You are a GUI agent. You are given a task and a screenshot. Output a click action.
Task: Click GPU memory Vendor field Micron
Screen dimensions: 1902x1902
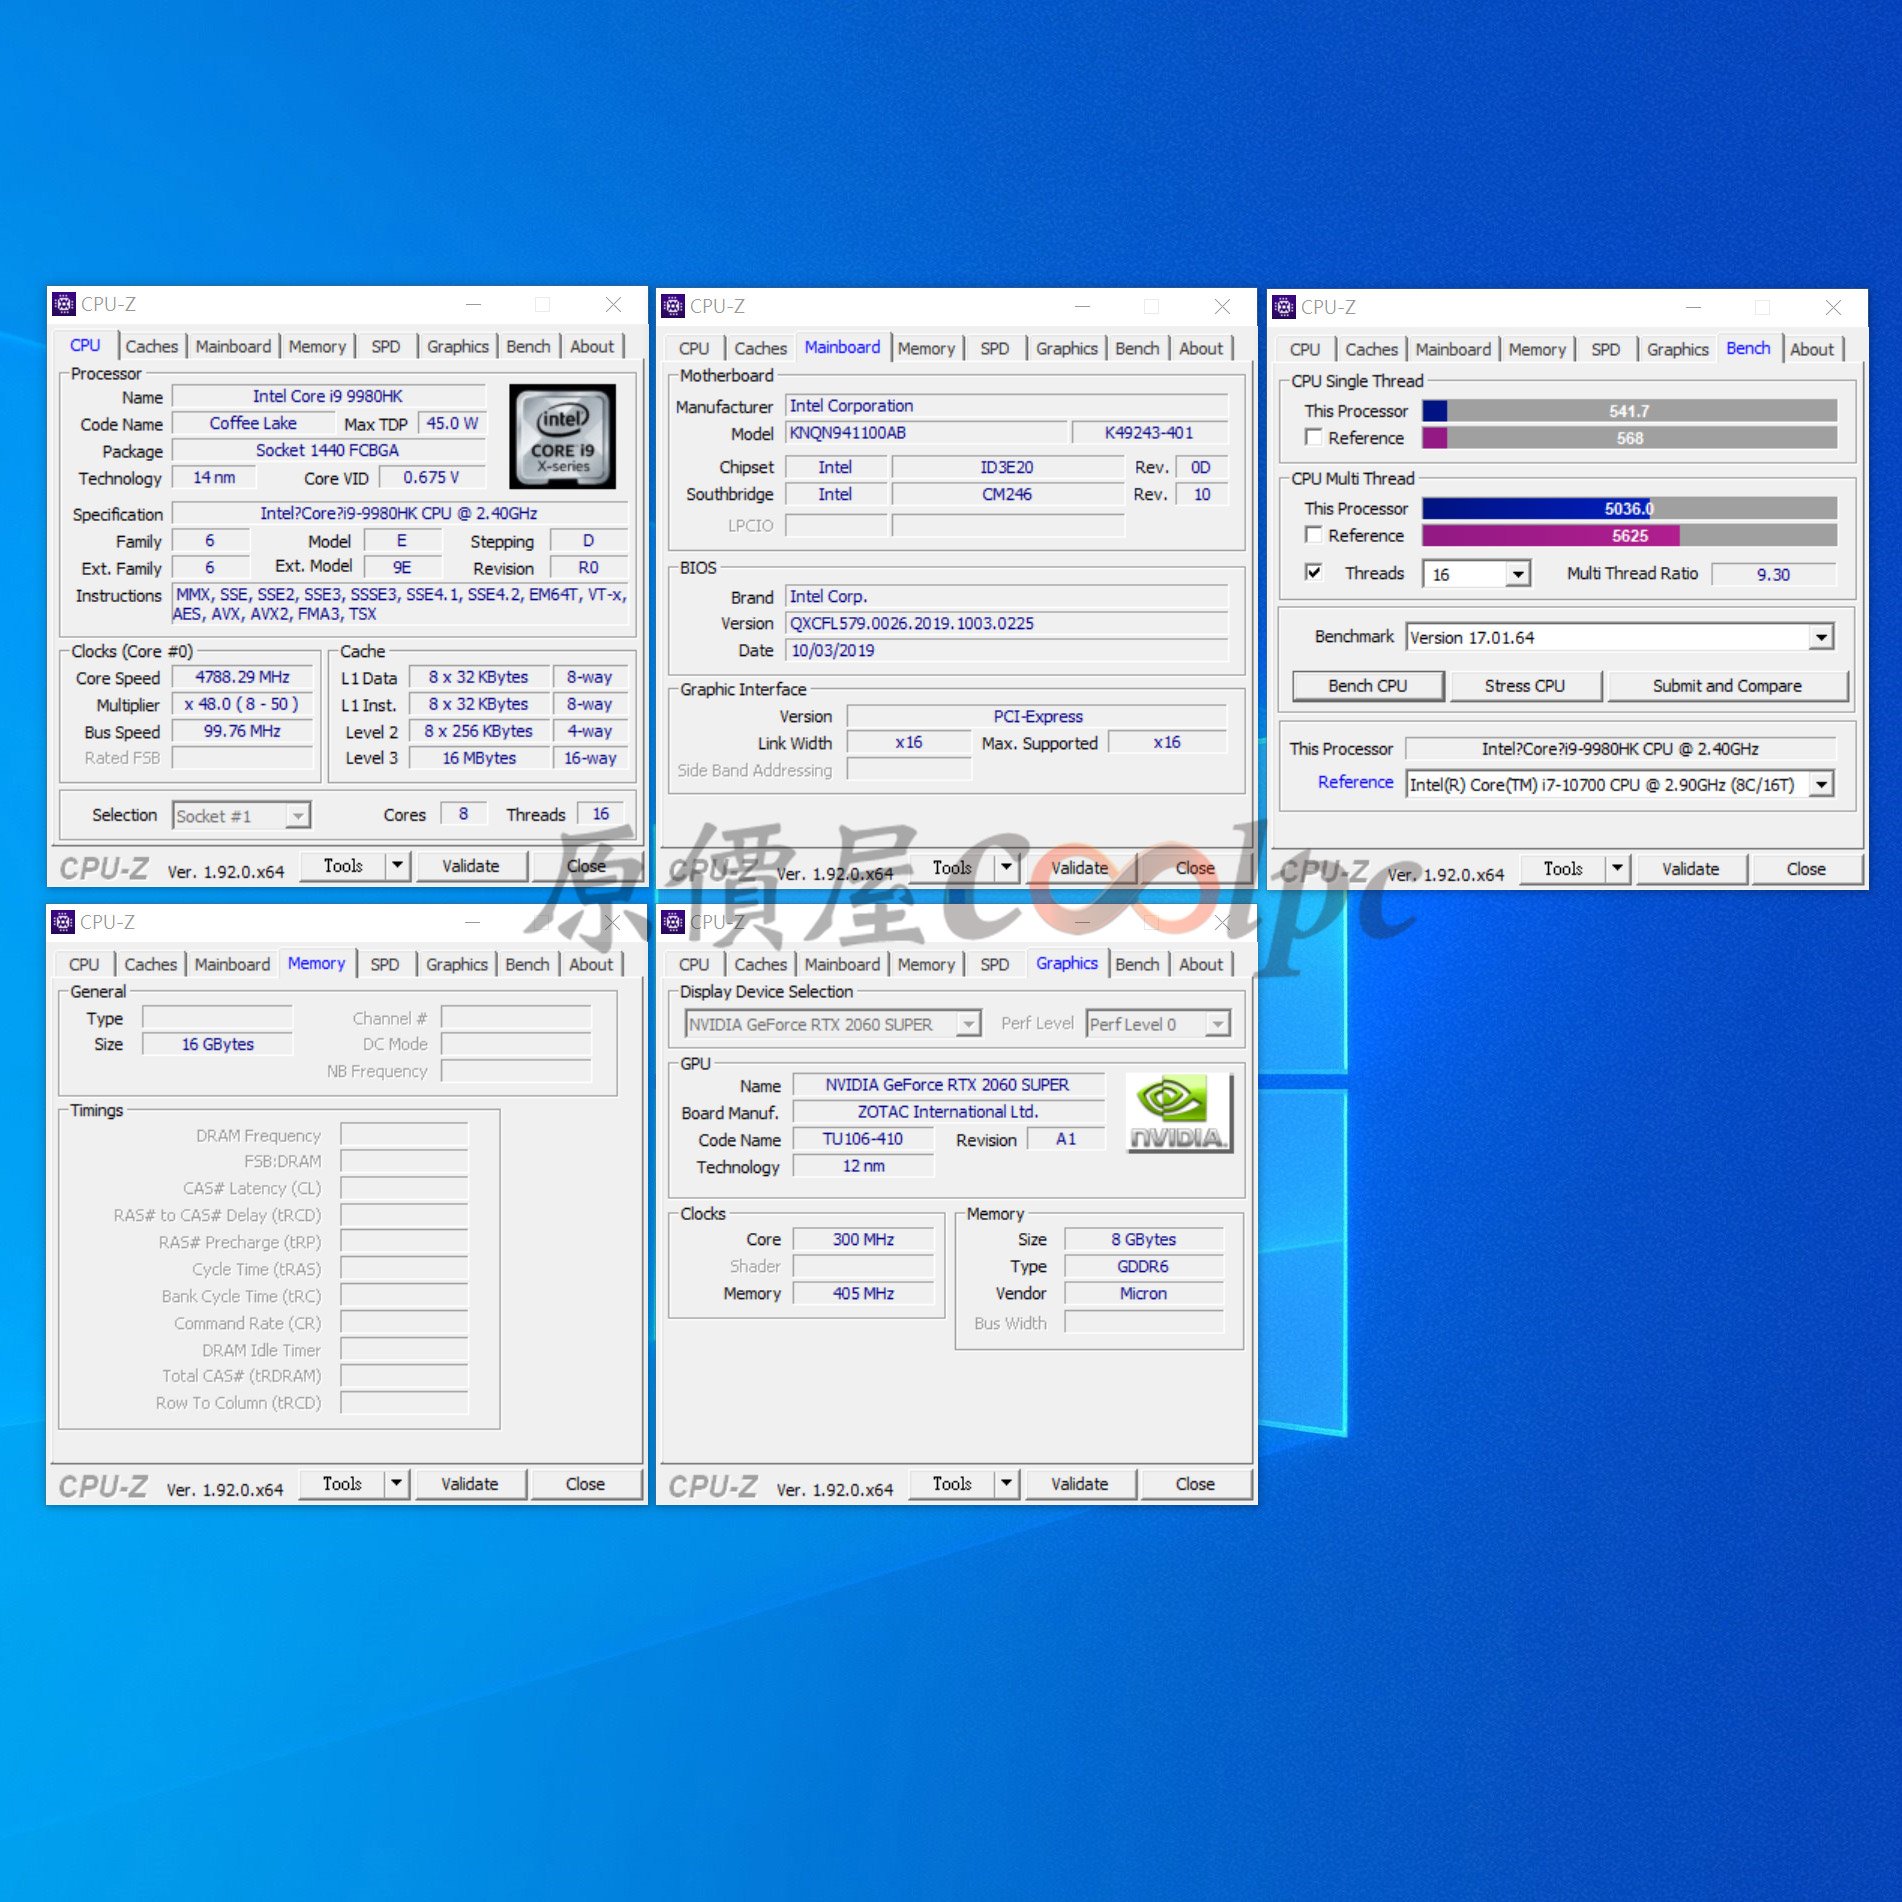(x=1143, y=1293)
